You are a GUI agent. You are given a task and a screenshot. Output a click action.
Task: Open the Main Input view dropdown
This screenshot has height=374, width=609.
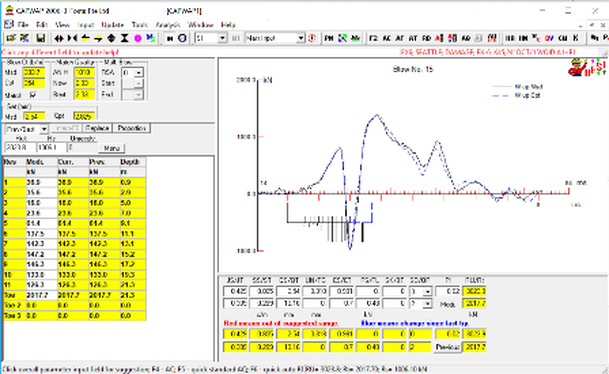[301, 38]
